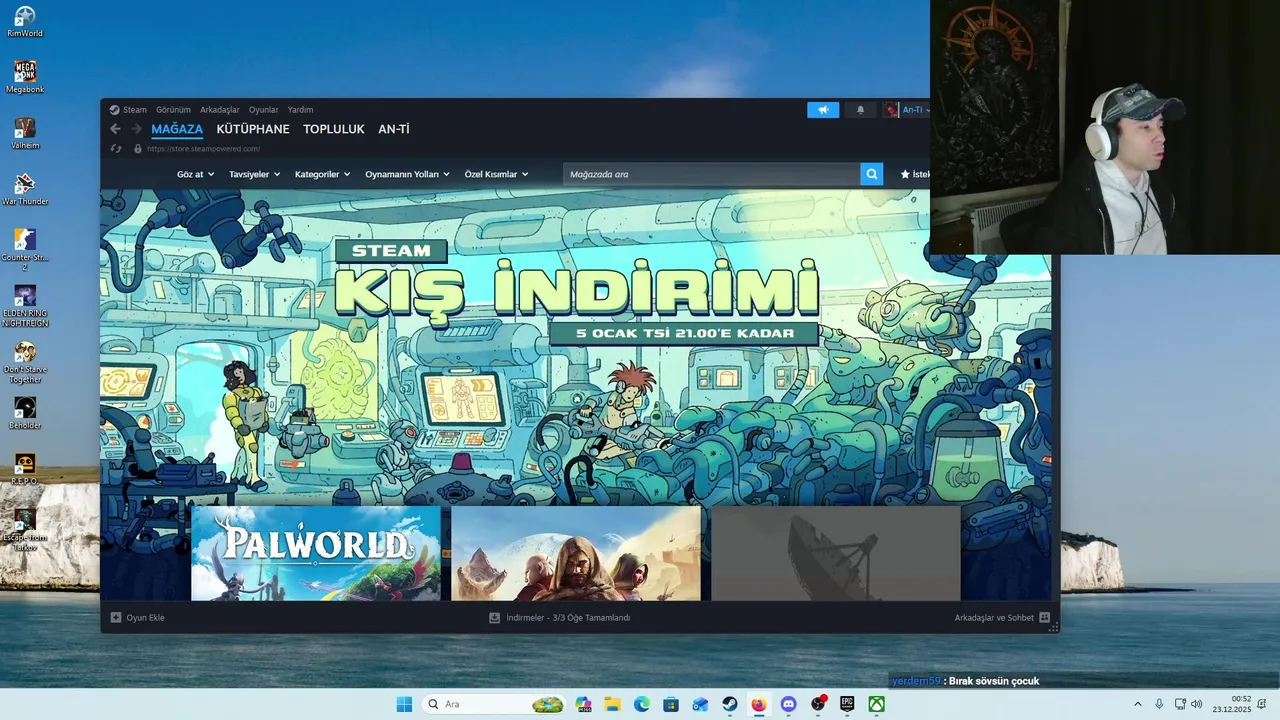Click the microphone tray icon
The height and width of the screenshot is (720, 1280).
1159,704
